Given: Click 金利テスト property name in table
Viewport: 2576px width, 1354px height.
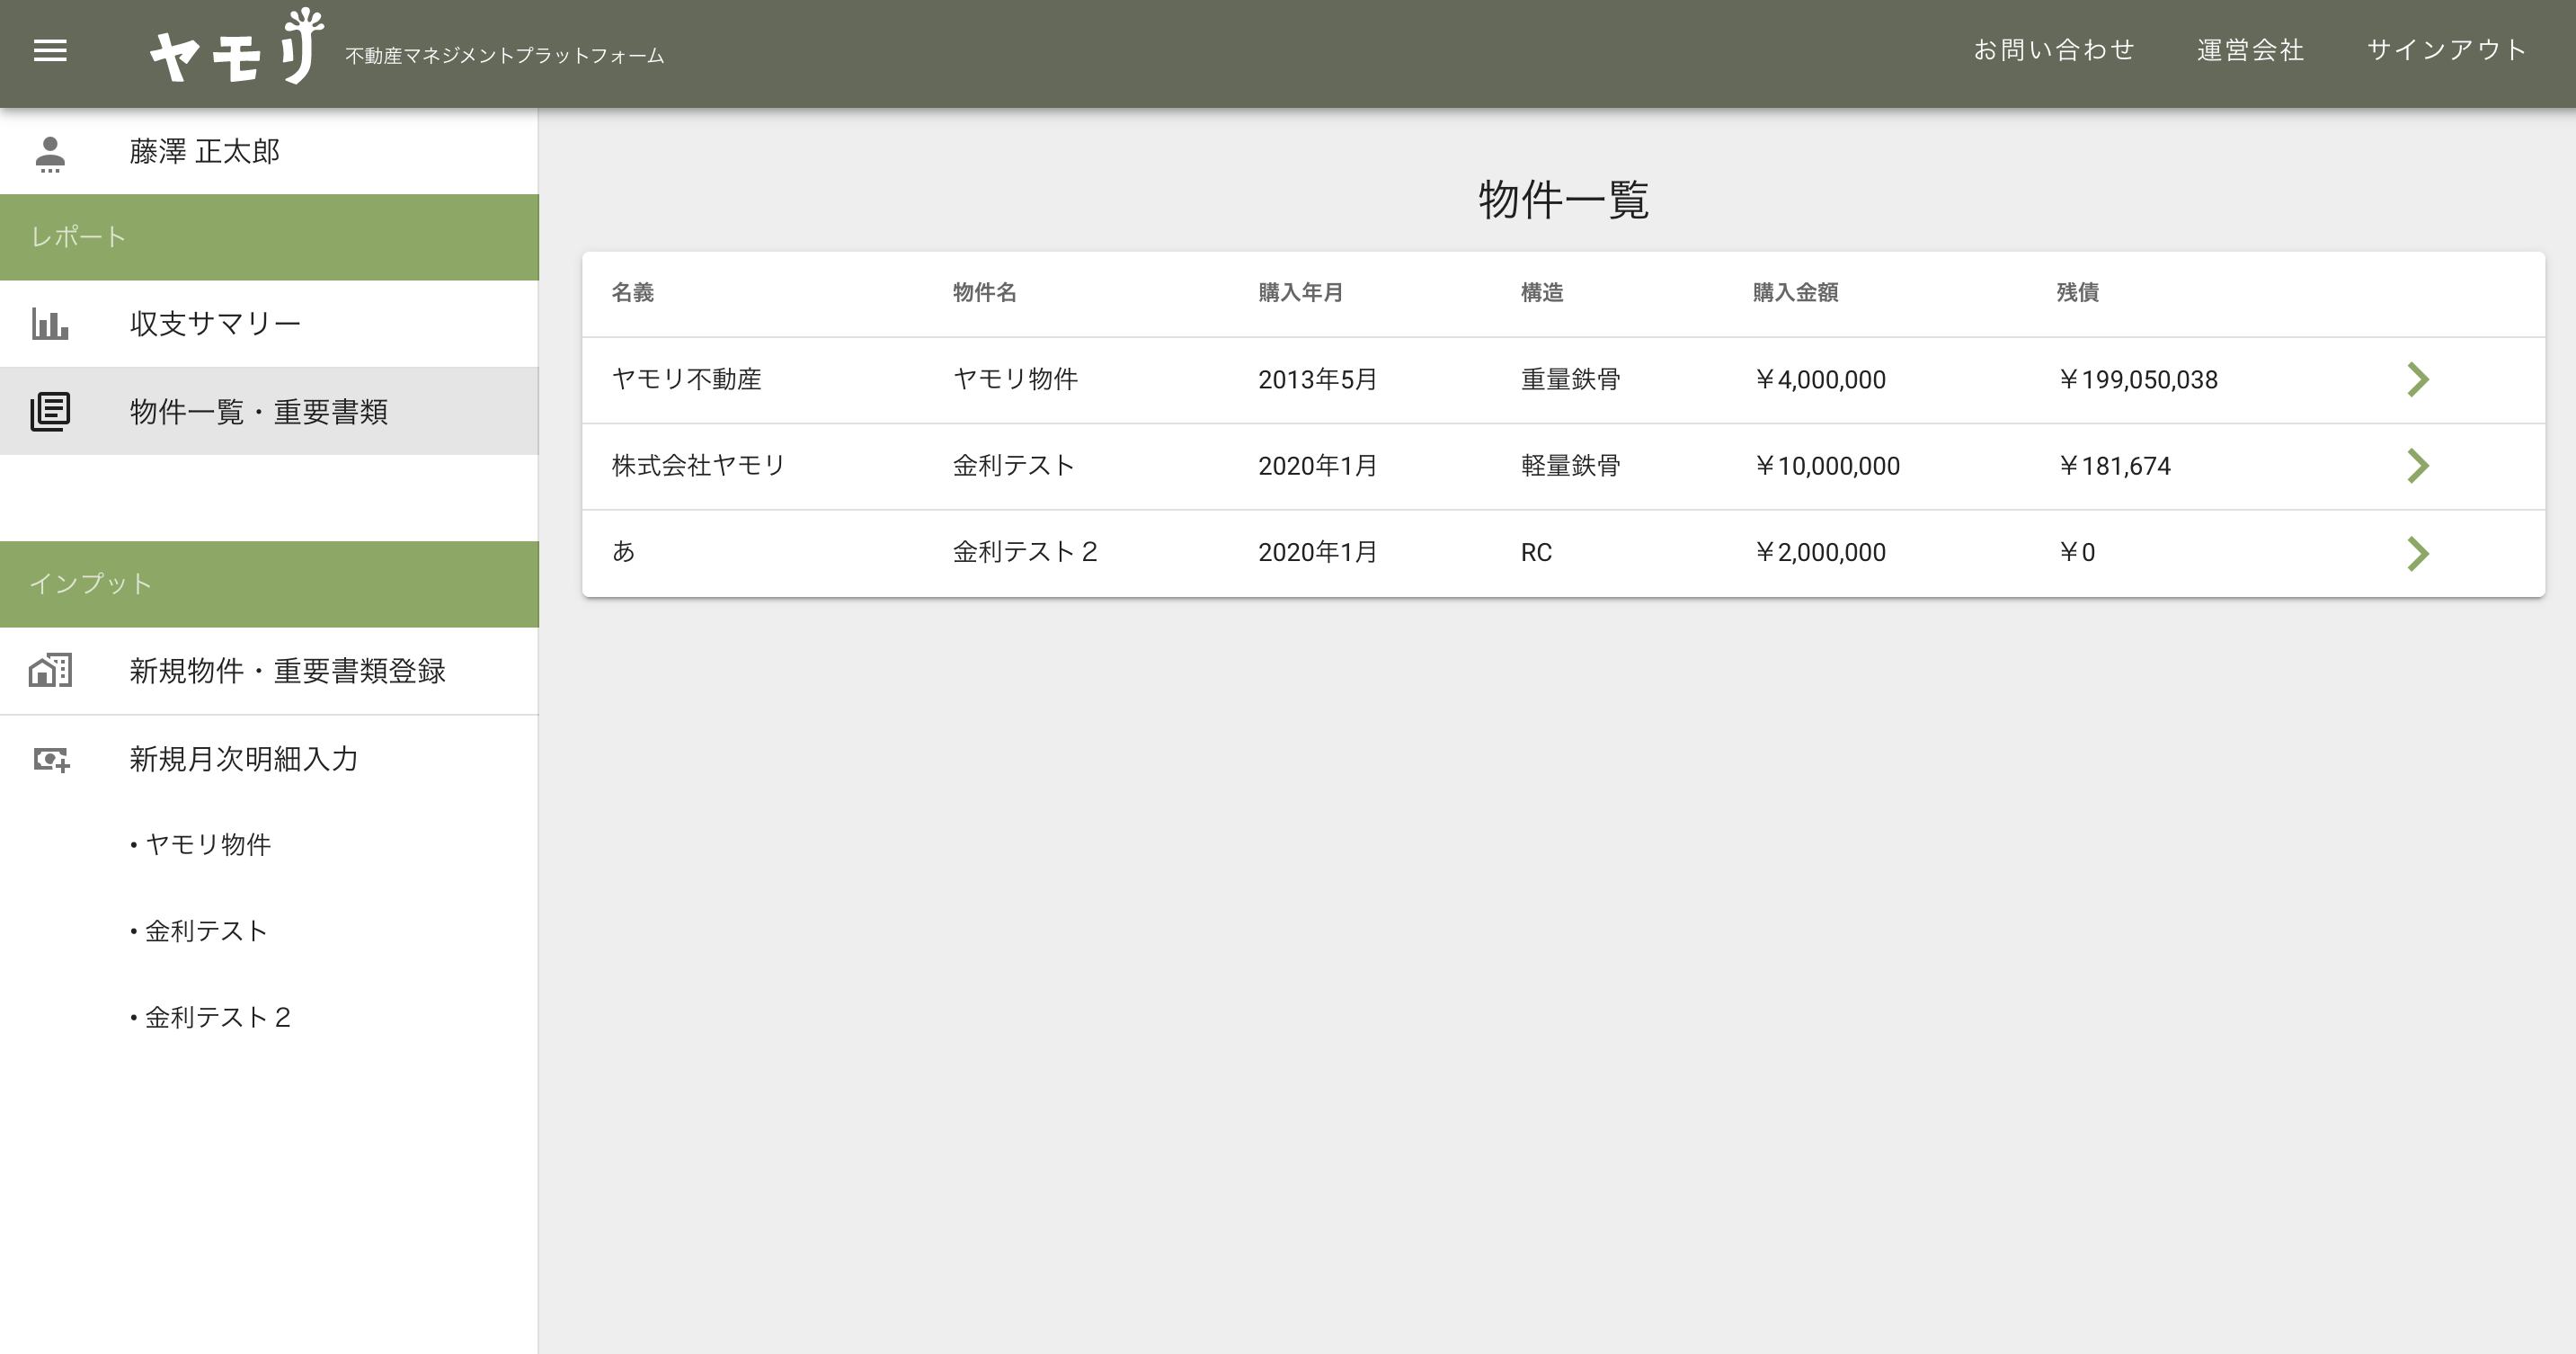Looking at the screenshot, I should click(1014, 465).
